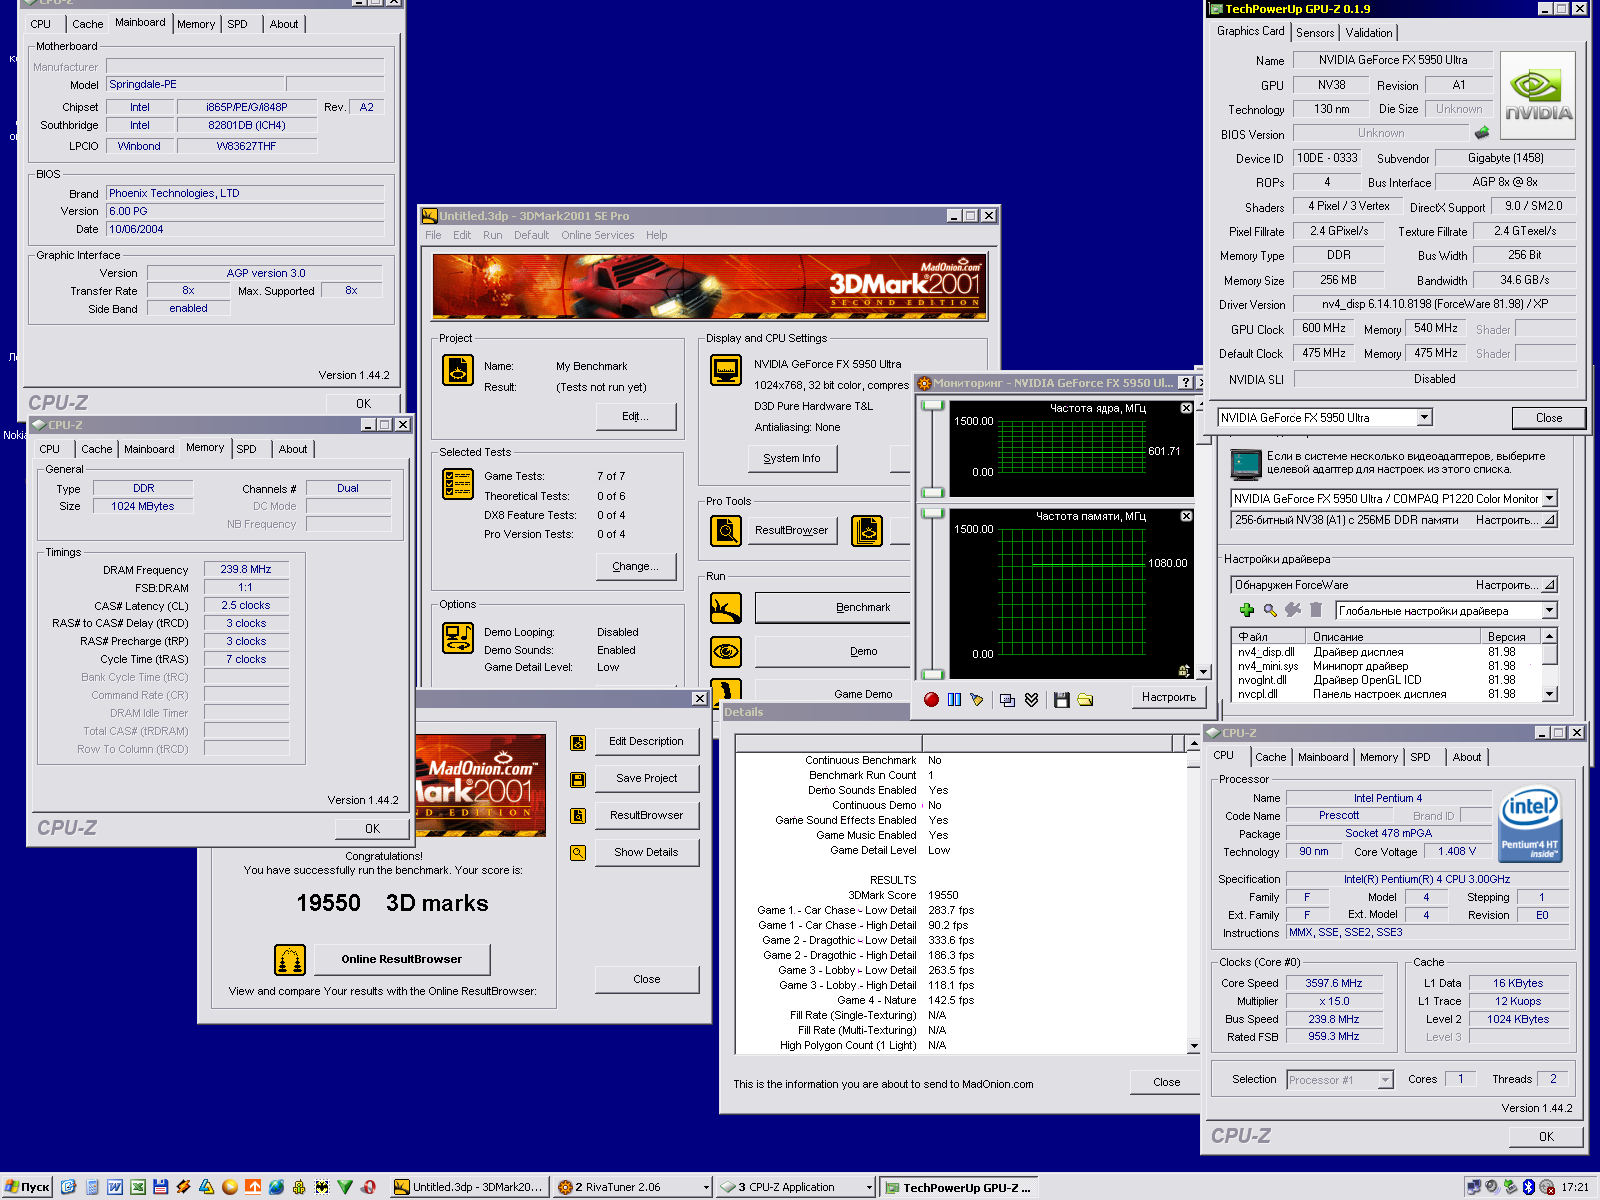Click the Настроить button in monitoring window
The width and height of the screenshot is (1600, 1200).
tap(1169, 697)
